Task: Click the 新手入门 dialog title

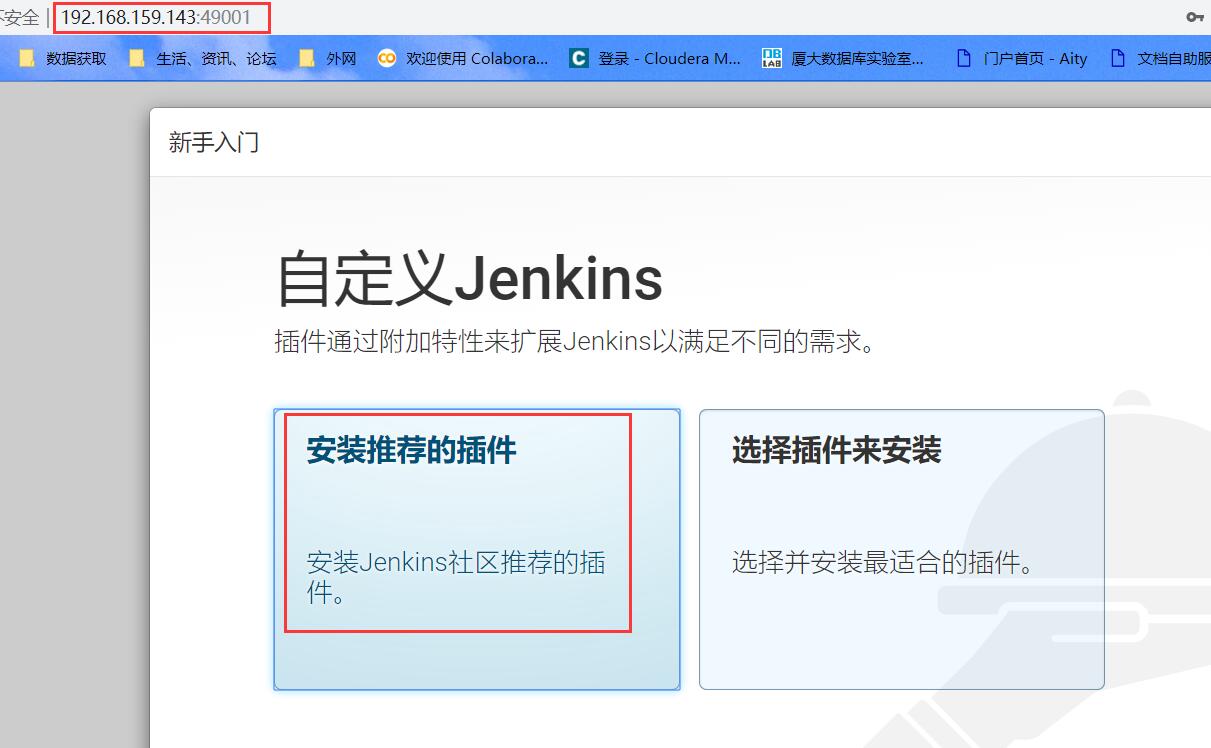Action: point(214,142)
